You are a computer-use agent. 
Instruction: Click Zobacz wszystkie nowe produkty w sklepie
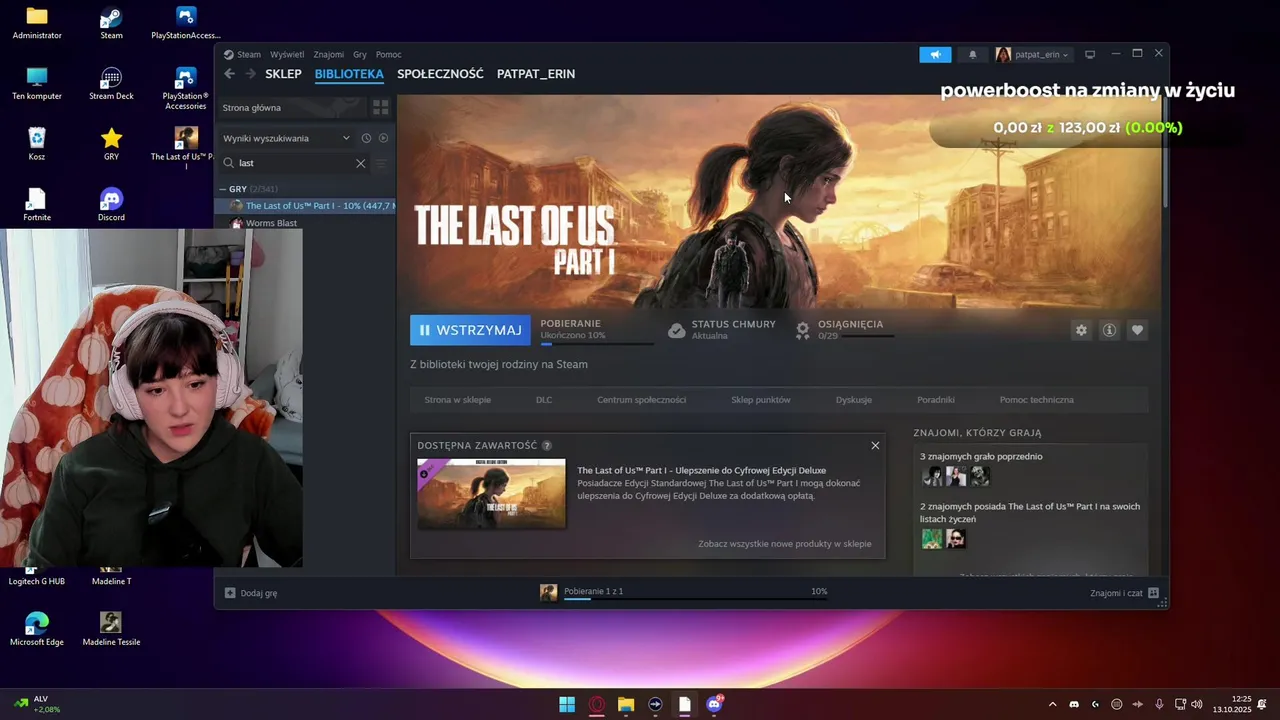pos(785,544)
